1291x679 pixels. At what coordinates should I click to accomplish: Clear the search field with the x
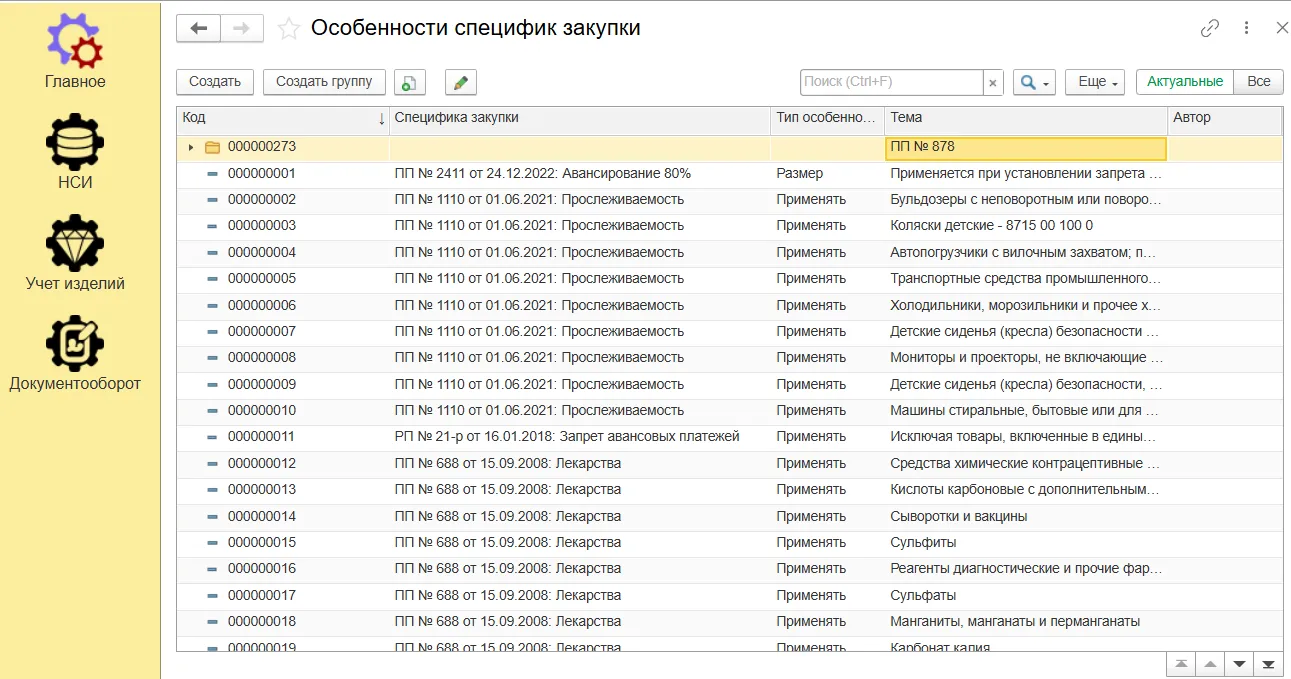click(x=993, y=83)
